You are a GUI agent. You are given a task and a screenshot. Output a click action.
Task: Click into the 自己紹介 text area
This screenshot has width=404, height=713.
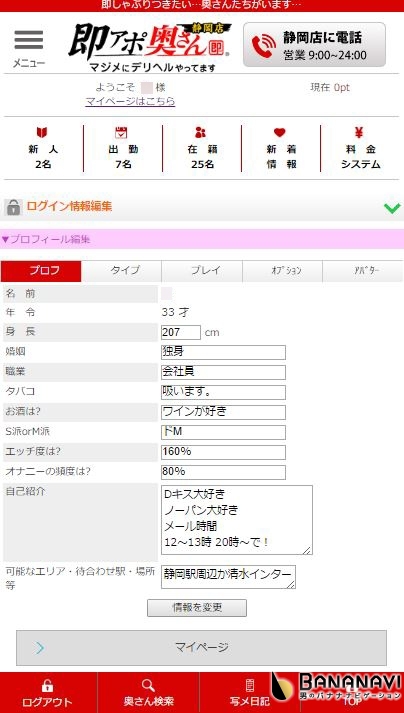tap(237, 520)
